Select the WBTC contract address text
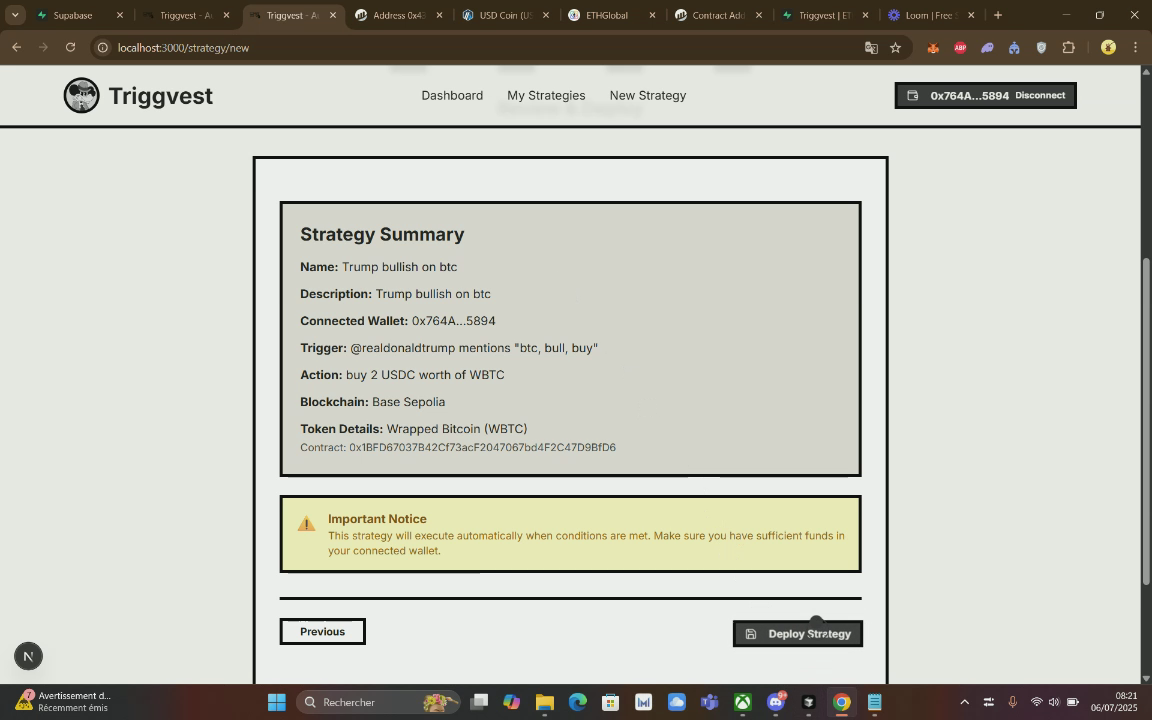 (482, 447)
